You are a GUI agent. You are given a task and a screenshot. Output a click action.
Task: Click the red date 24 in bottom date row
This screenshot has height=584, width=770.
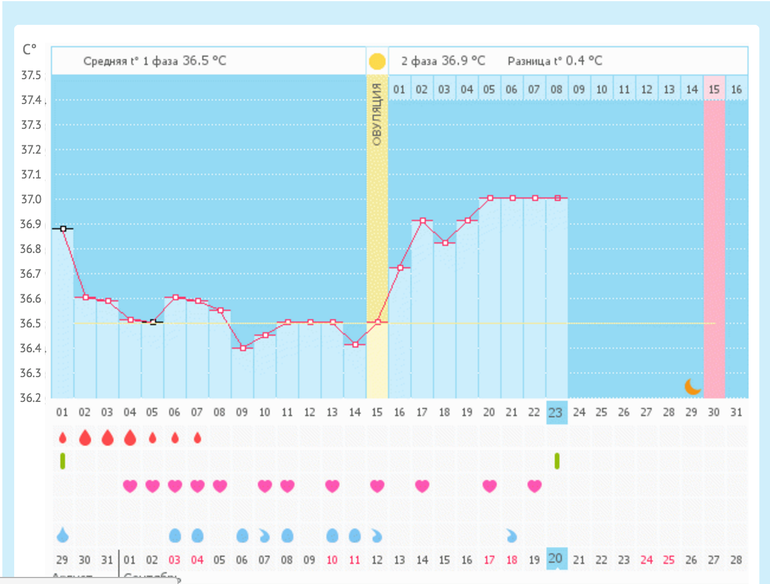pos(646,559)
